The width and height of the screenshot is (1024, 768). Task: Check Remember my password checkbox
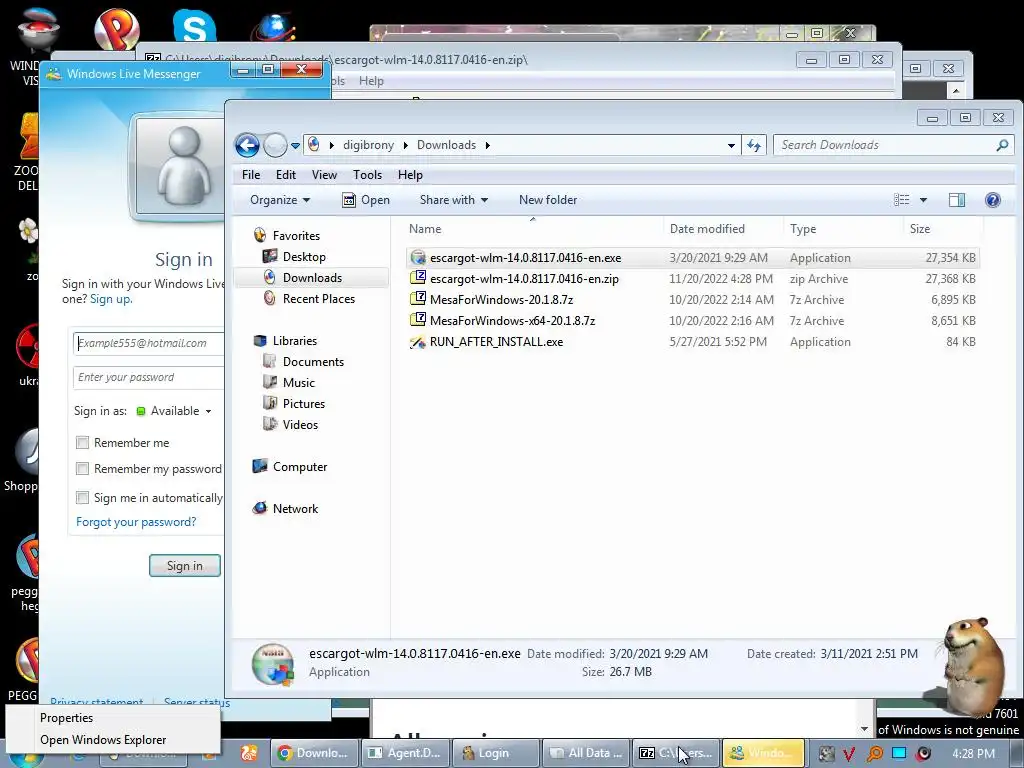(82, 469)
